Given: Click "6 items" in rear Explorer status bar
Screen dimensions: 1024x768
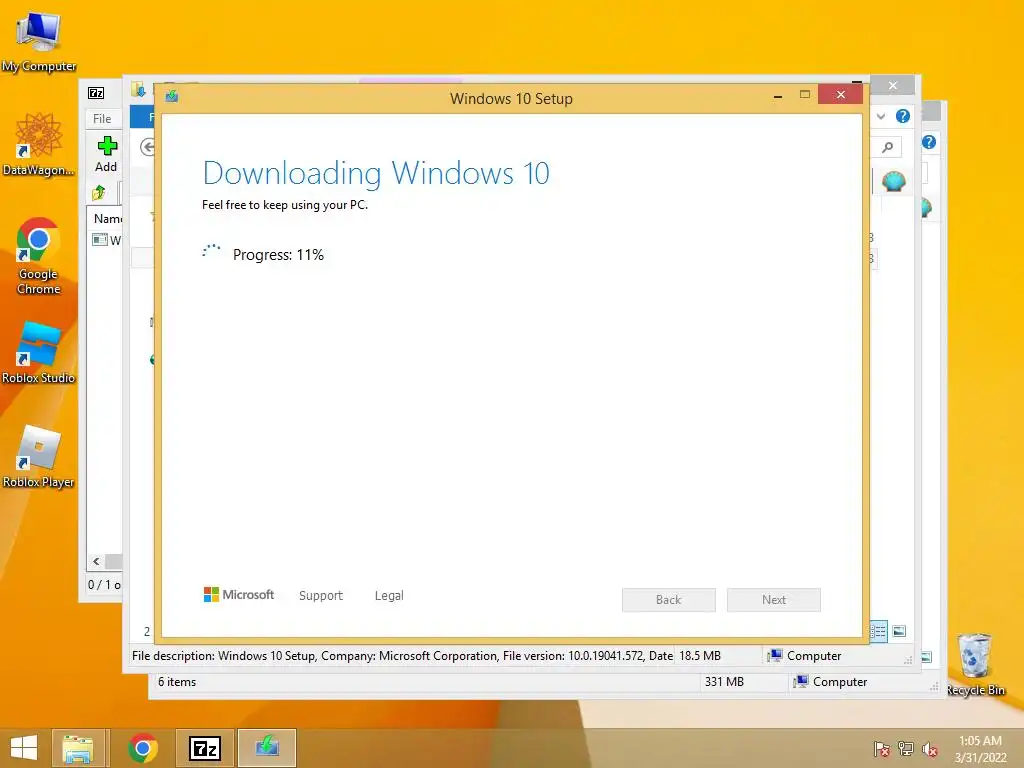Looking at the screenshot, I should (177, 682).
